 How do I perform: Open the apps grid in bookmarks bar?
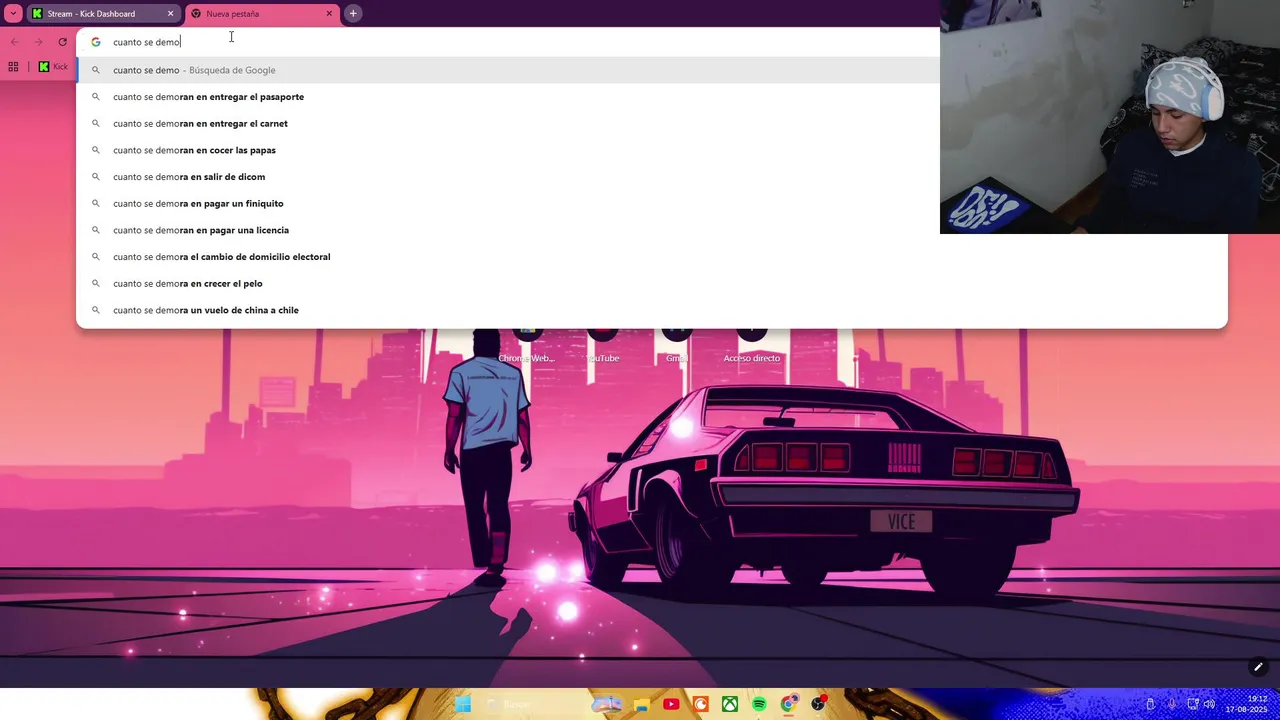click(x=13, y=67)
